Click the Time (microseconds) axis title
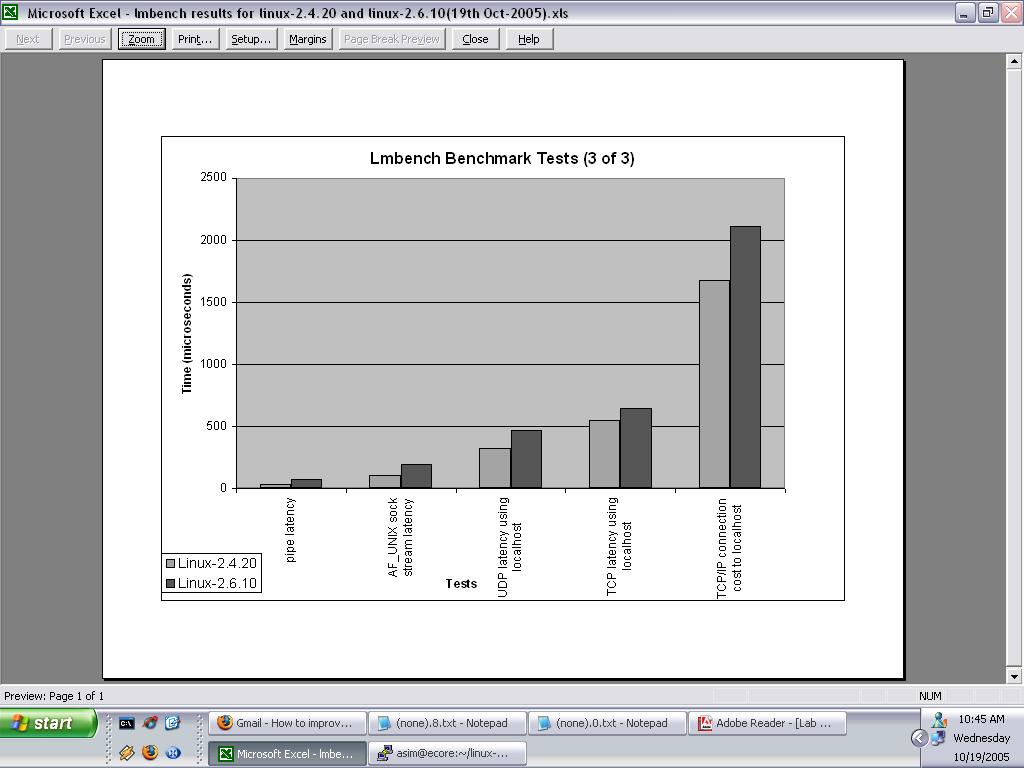1024x768 pixels. [187, 334]
